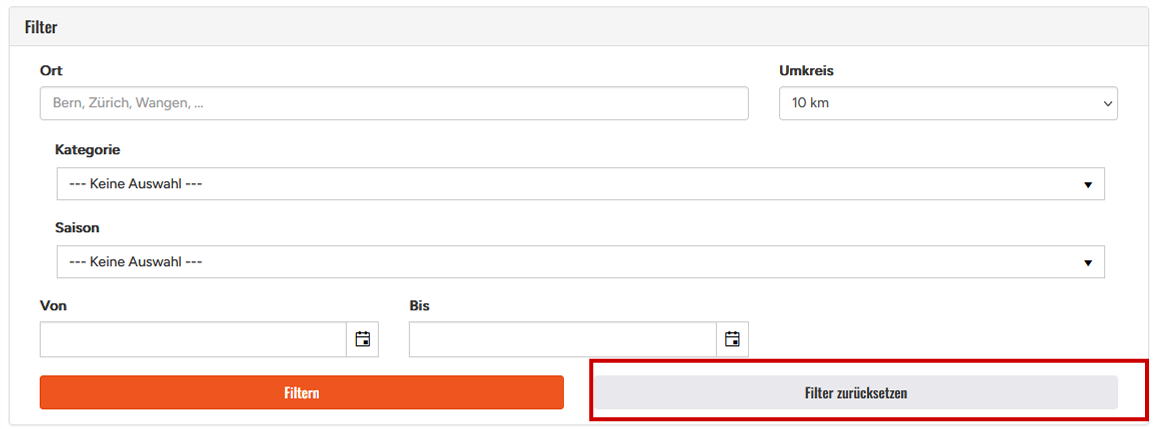Focus the Ort location input field

tap(394, 103)
